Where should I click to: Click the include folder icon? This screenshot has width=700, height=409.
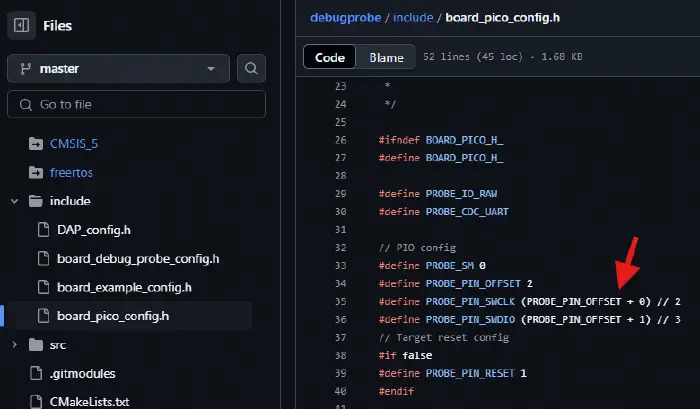[36, 201]
